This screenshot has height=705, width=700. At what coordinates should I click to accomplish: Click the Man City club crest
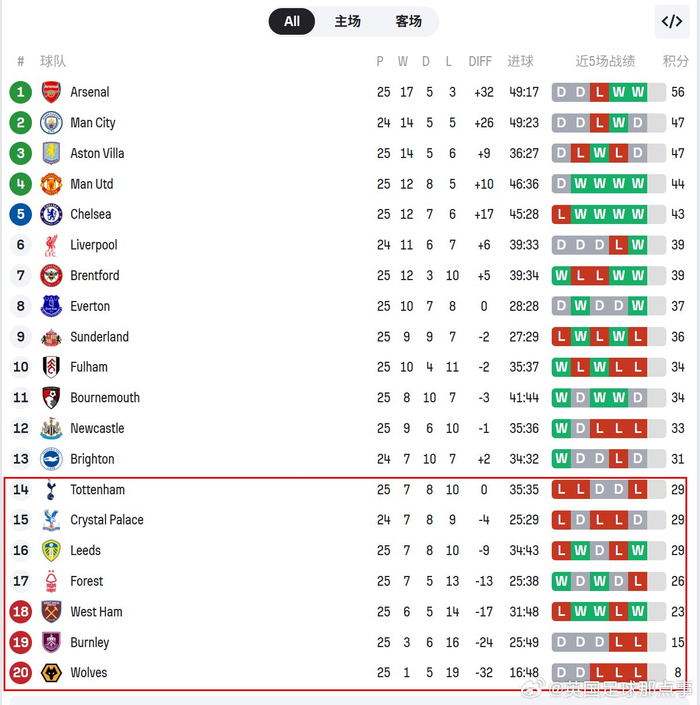click(51, 123)
